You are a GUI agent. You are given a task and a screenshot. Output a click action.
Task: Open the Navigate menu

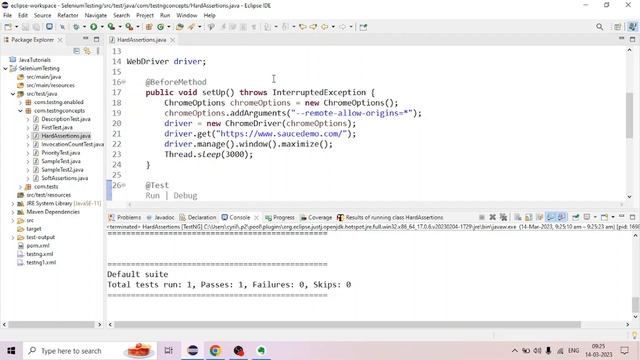[96, 15]
